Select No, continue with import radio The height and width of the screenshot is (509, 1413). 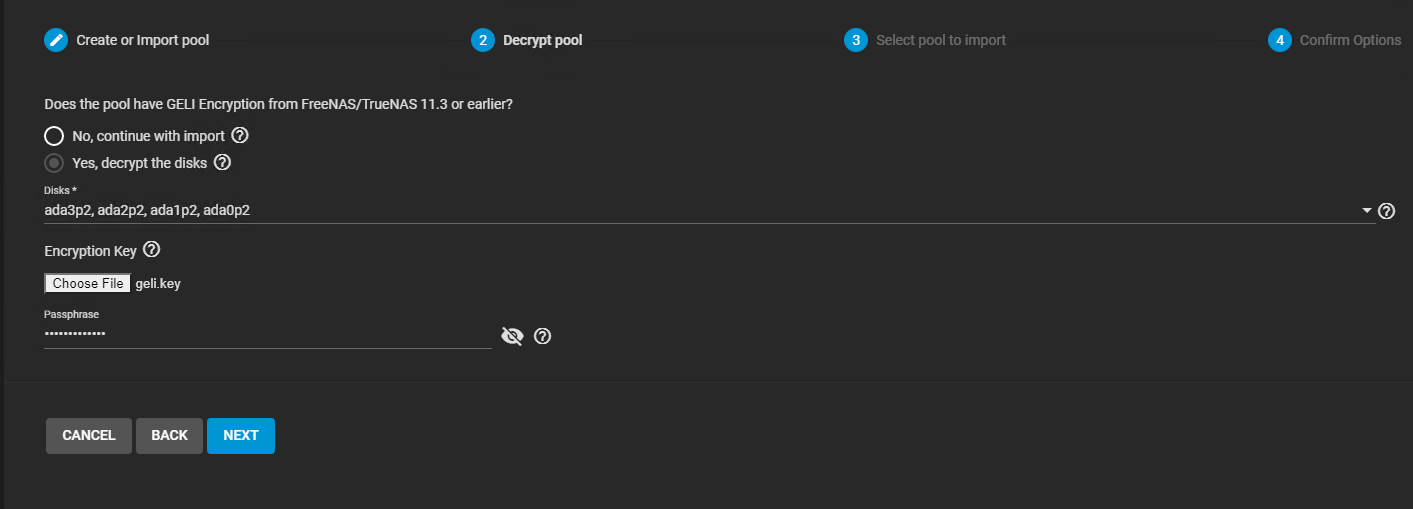pos(54,136)
